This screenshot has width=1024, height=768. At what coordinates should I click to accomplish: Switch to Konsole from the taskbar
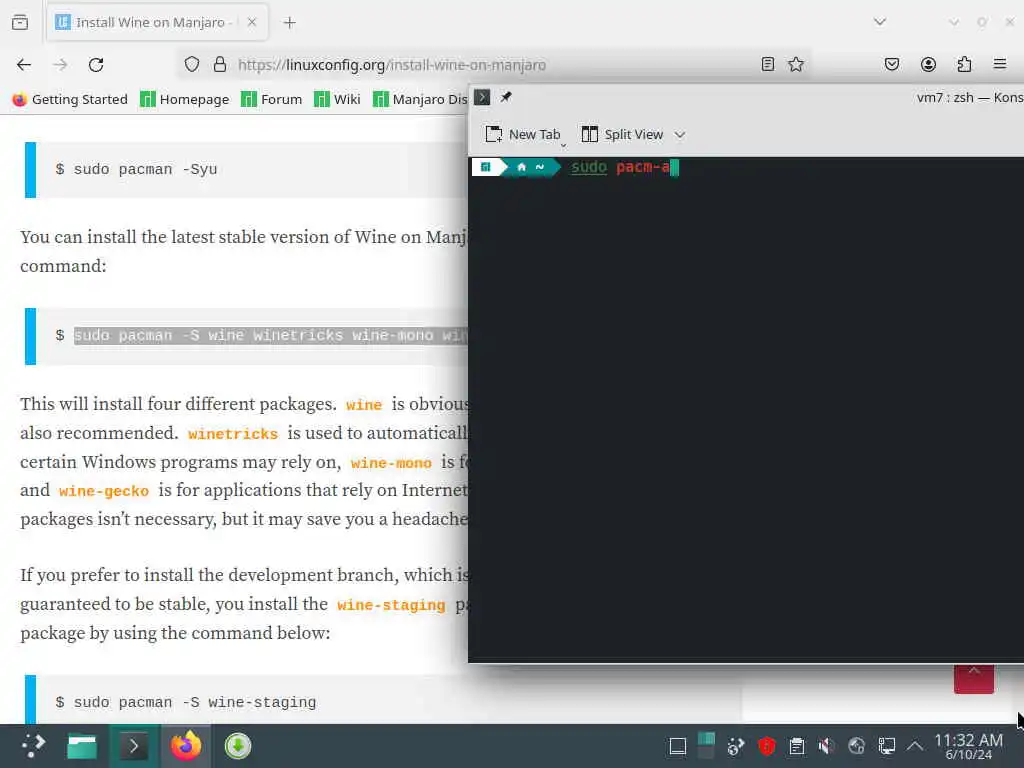pos(134,746)
